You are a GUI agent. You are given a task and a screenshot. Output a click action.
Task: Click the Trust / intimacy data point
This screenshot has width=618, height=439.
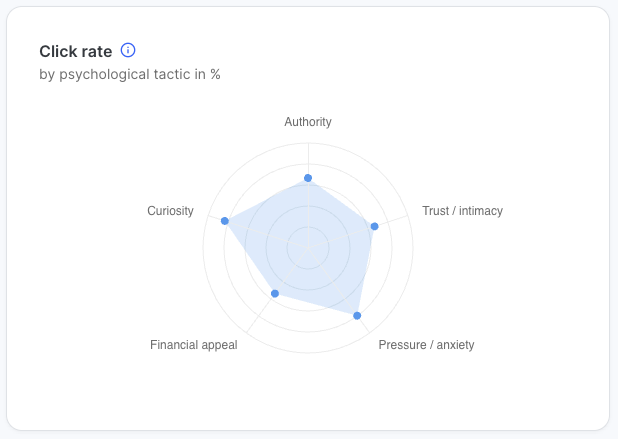point(374,226)
